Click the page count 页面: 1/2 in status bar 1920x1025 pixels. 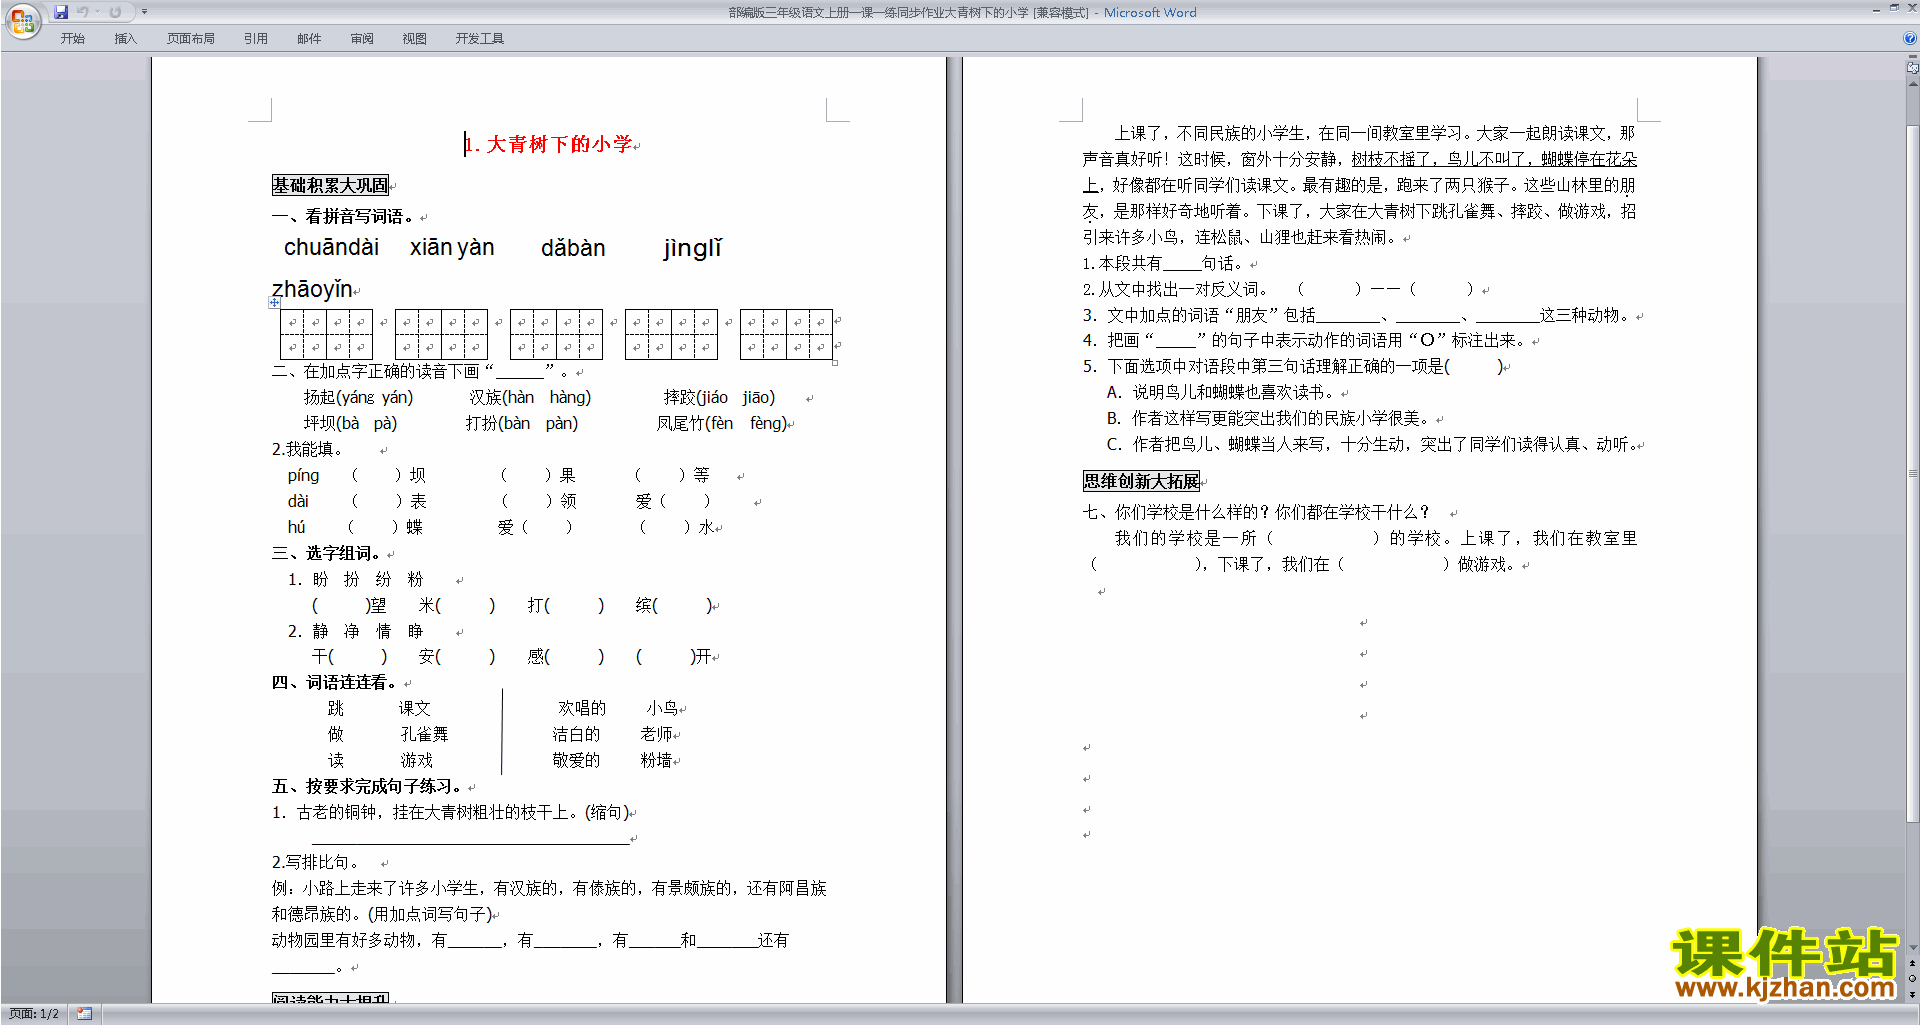tap(33, 1014)
